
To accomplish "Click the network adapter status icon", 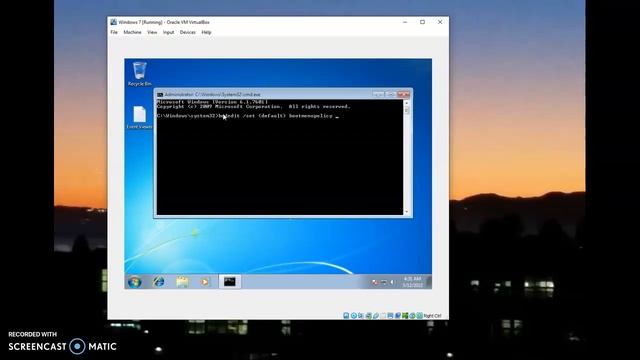I will [x=369, y=316].
